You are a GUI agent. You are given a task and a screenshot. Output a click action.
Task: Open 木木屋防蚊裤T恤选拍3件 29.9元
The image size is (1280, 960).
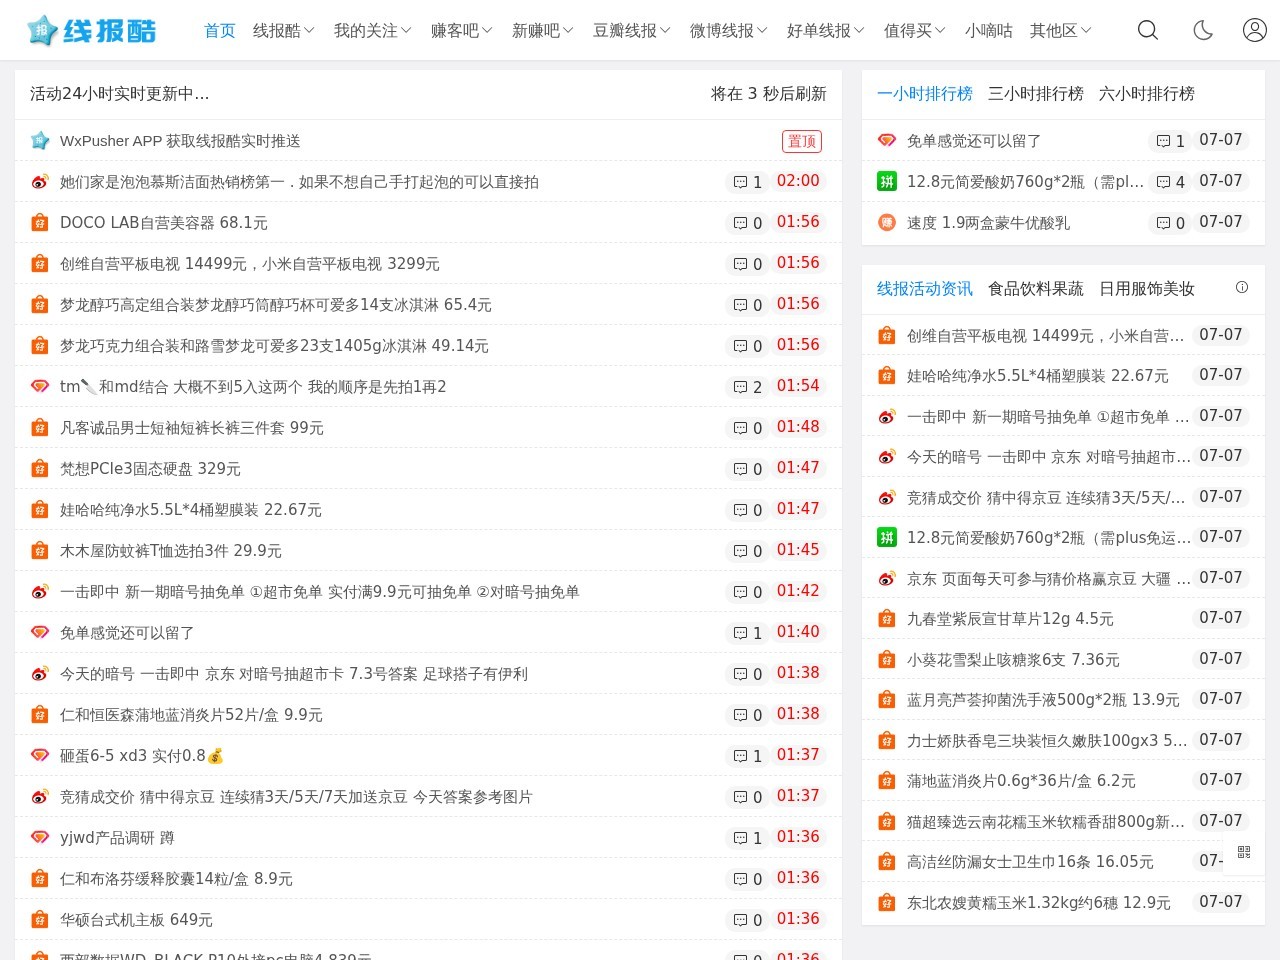click(171, 551)
